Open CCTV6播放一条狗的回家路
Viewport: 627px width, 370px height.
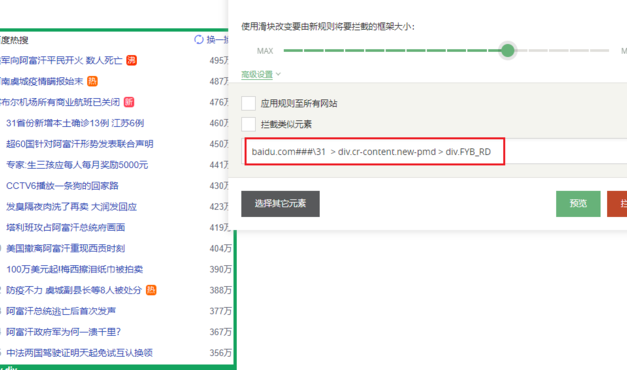tap(62, 186)
